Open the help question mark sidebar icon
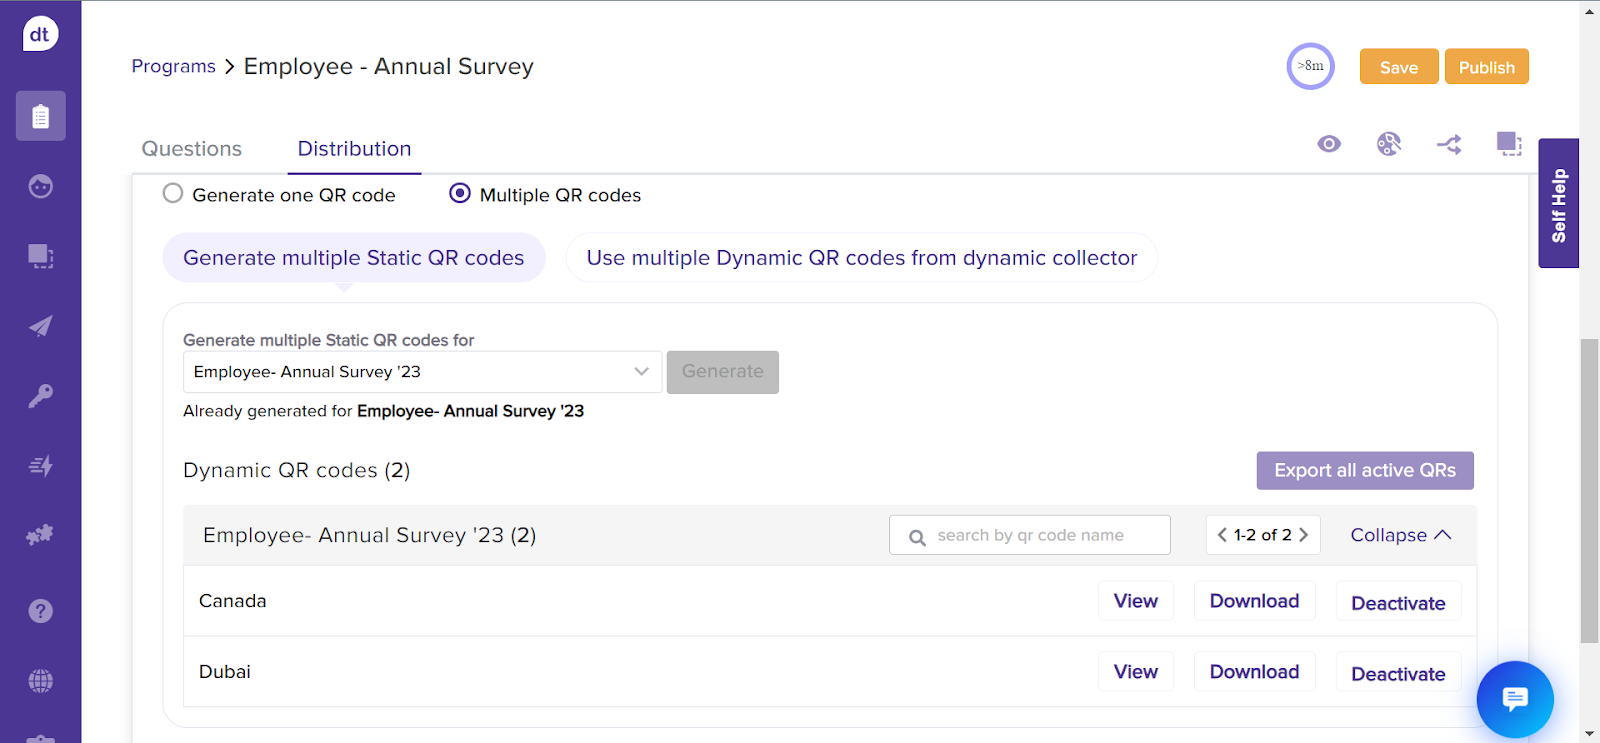 tap(40, 611)
